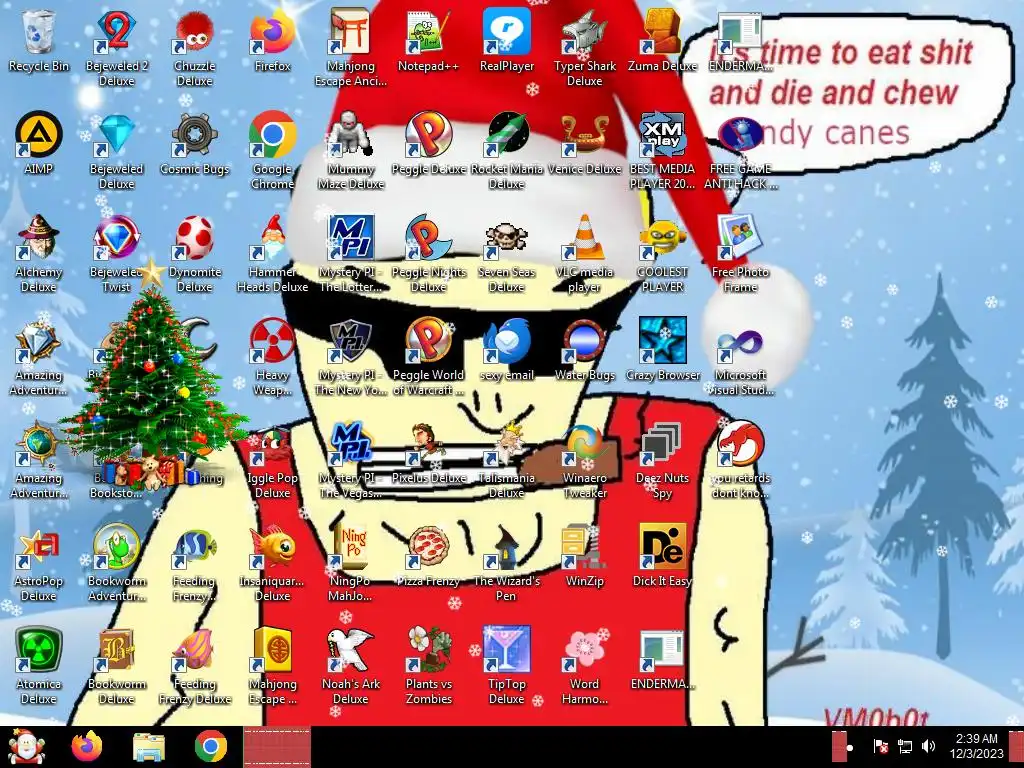This screenshot has width=1024, height=768.
Task: Click the volume speaker tray icon
Action: pos(928,746)
